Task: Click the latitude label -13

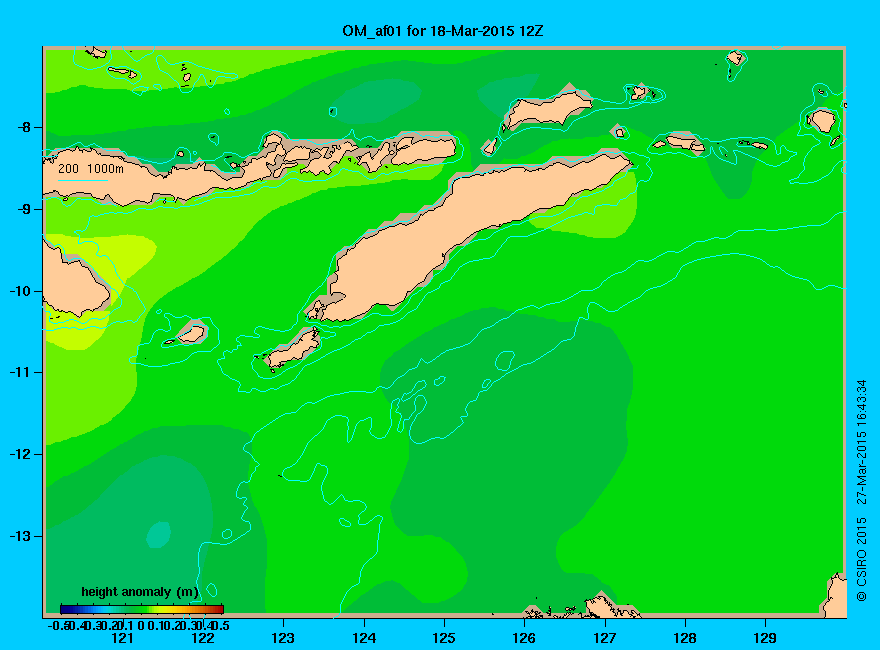Action: (20, 536)
